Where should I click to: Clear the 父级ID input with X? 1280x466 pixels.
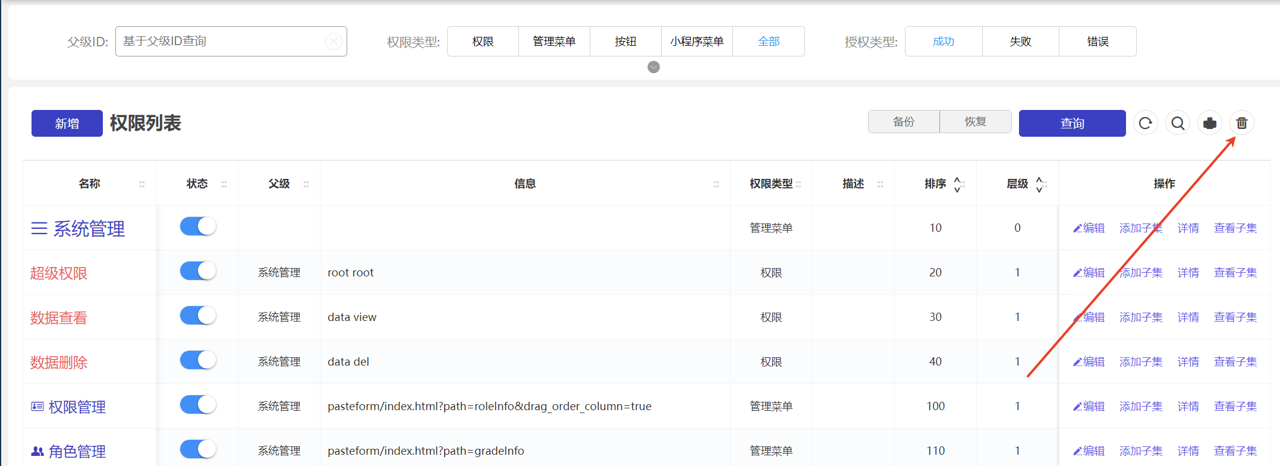click(x=333, y=41)
